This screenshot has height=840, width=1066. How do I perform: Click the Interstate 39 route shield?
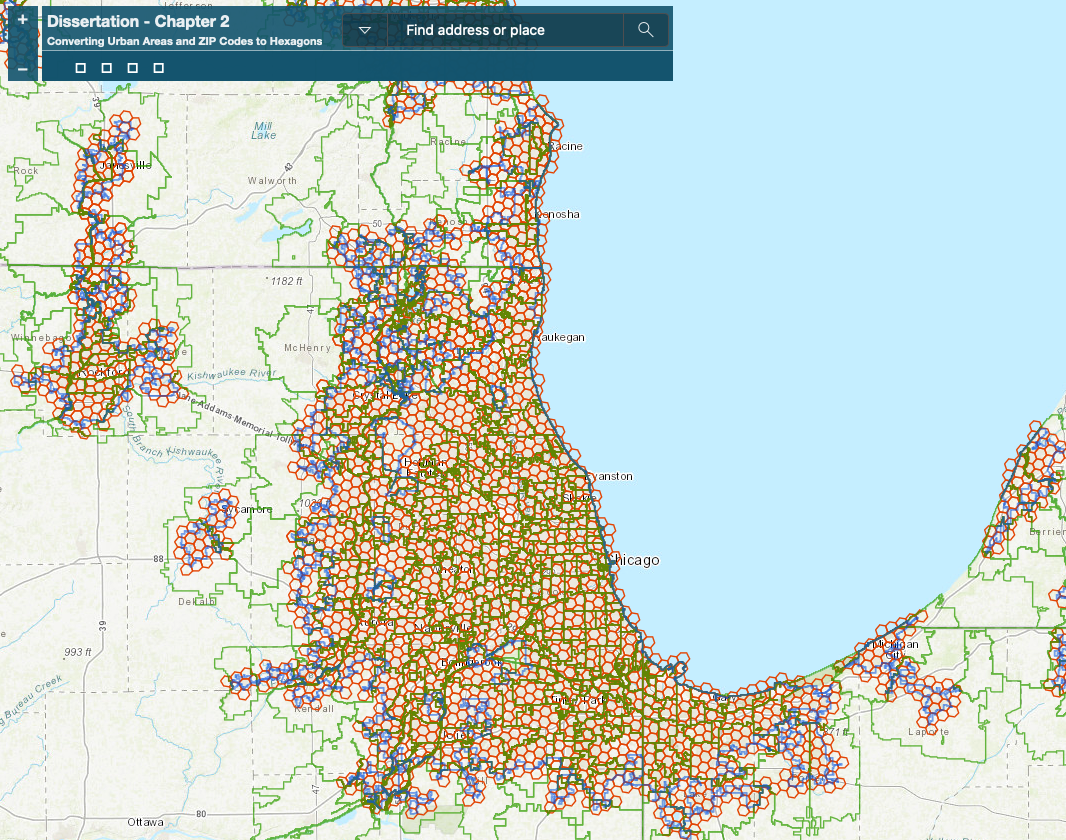point(102,625)
